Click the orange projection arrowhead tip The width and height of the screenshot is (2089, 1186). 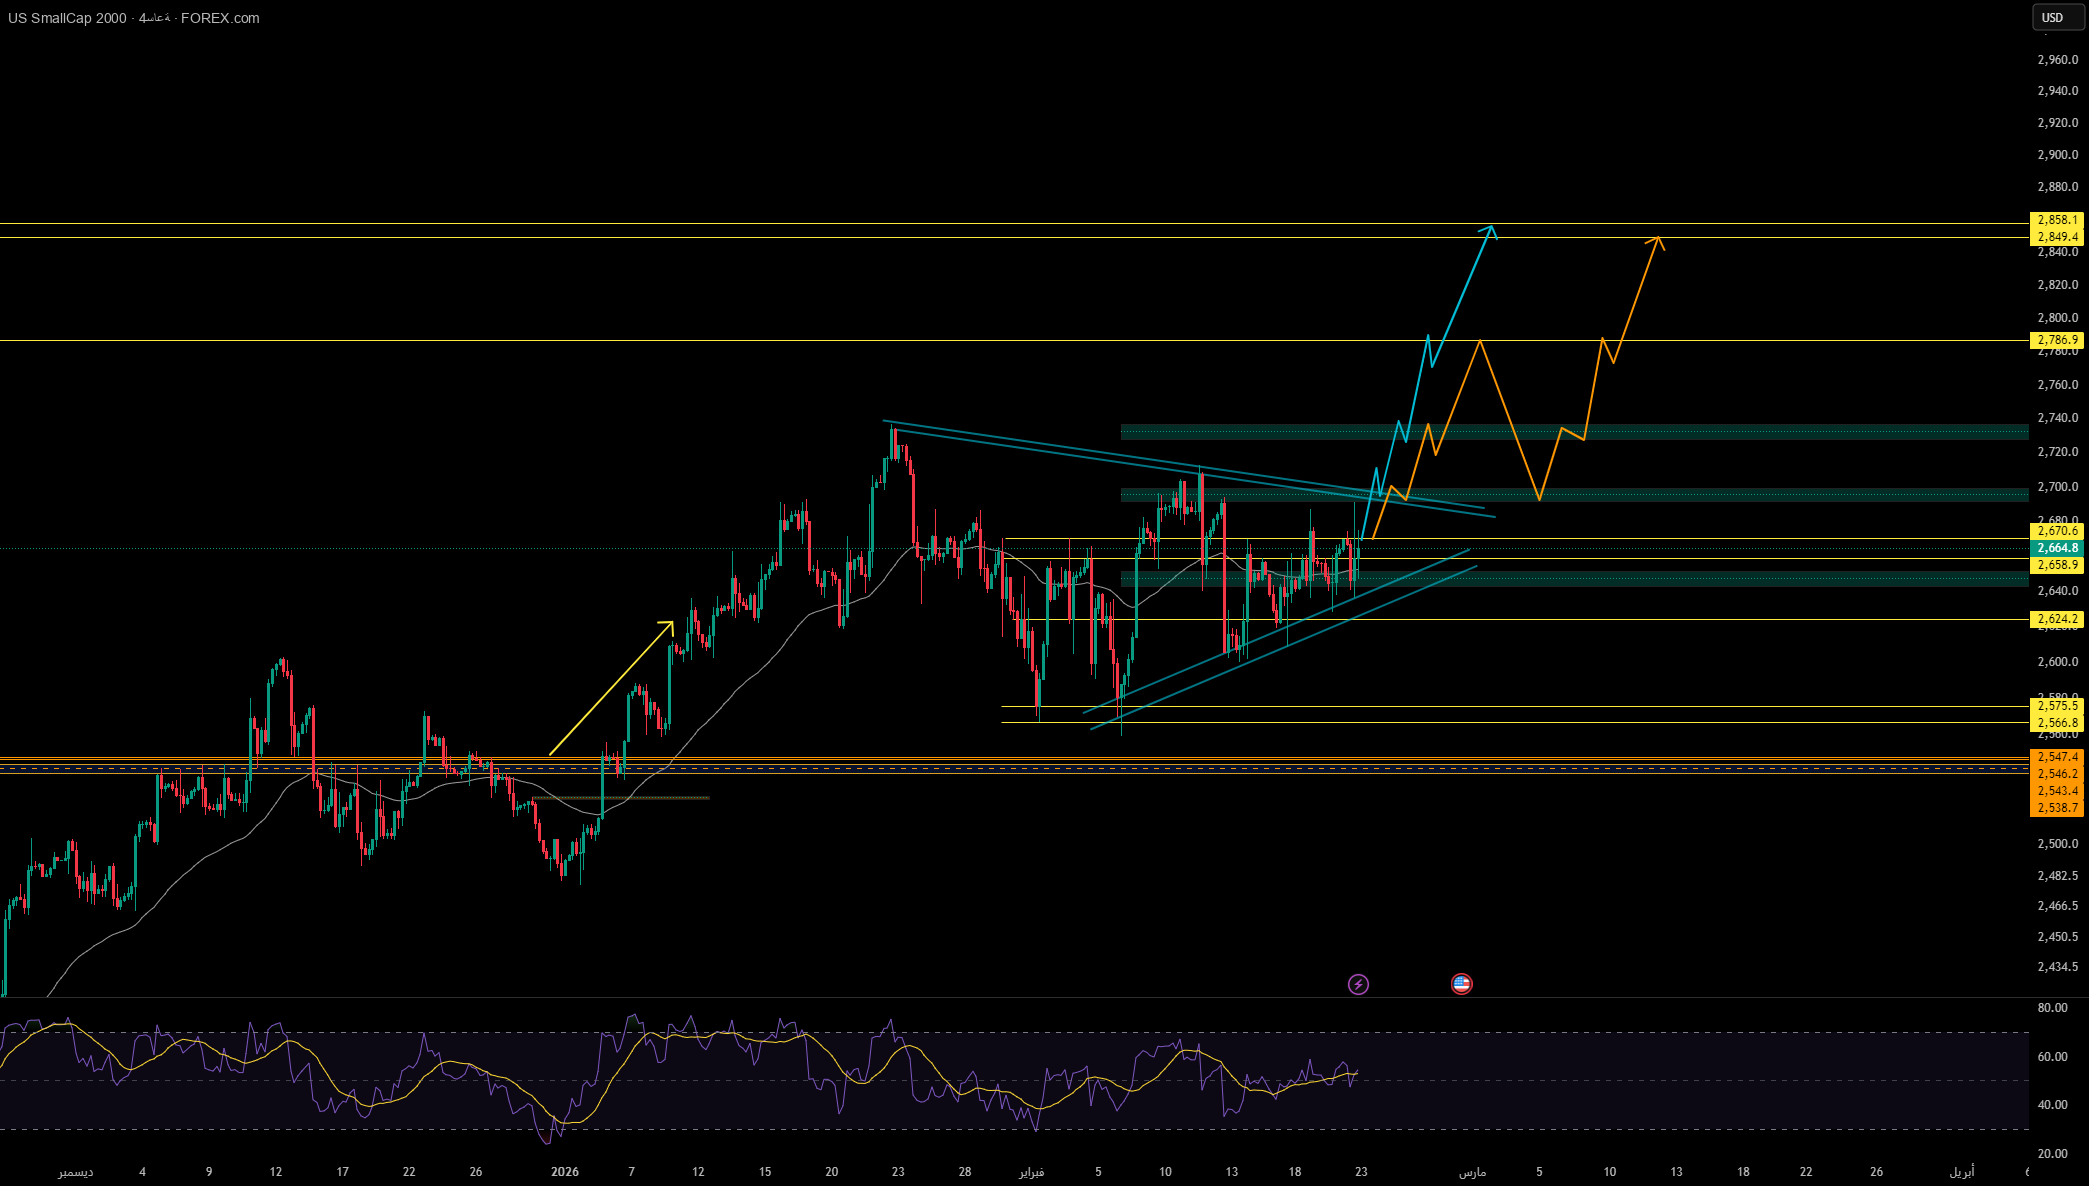(x=1657, y=239)
